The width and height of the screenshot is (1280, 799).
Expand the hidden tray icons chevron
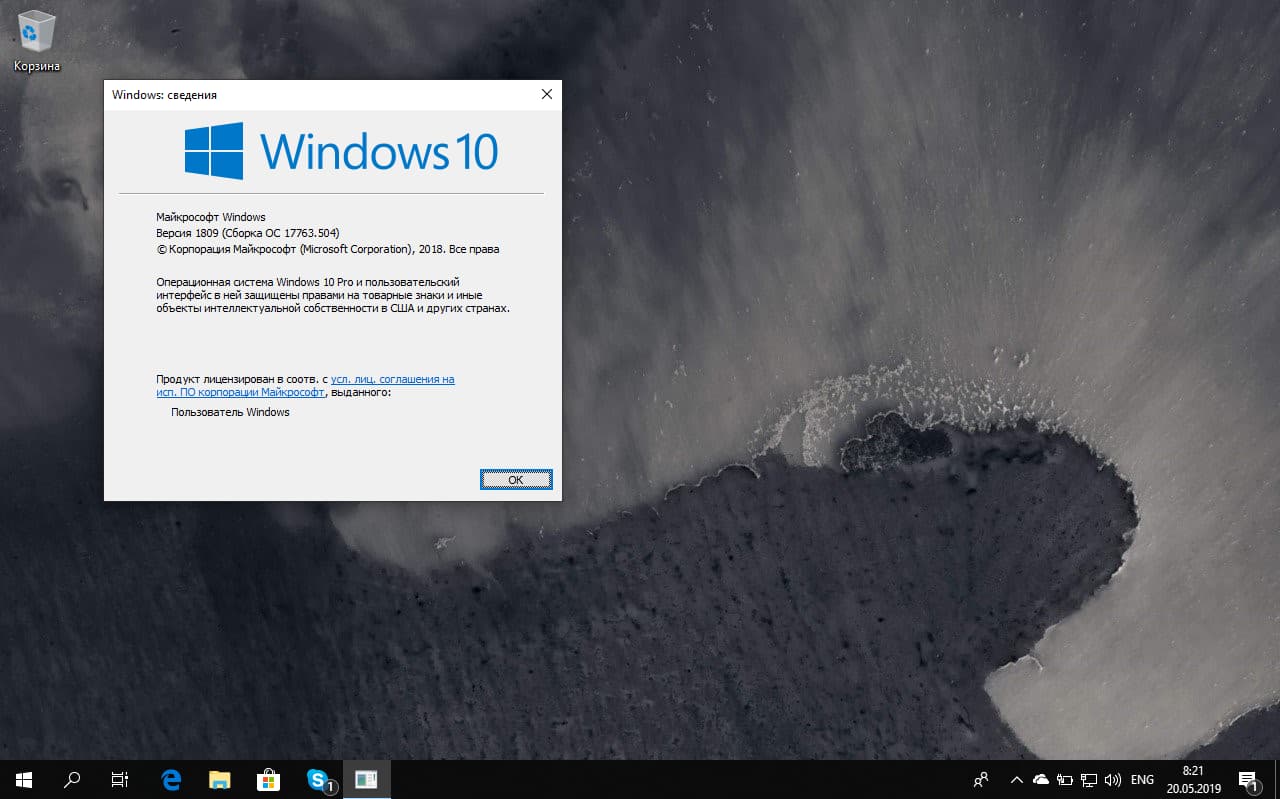1016,779
